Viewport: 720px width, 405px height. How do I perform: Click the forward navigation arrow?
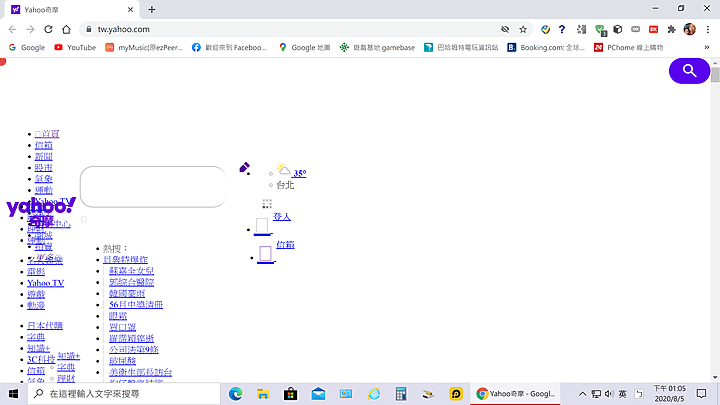30,29
